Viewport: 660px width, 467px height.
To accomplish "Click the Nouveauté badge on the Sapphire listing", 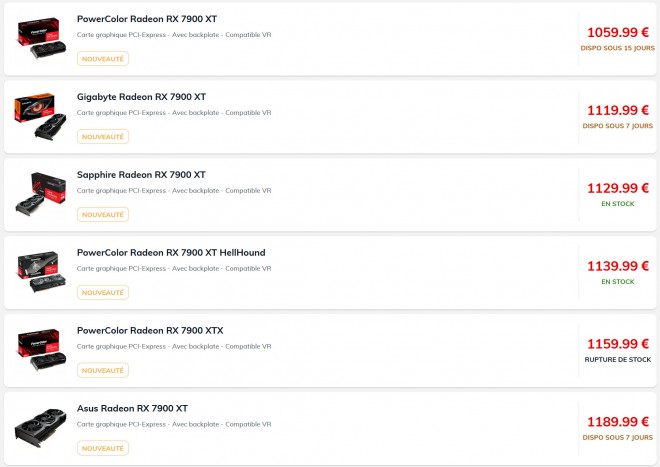I will pyautogui.click(x=103, y=215).
